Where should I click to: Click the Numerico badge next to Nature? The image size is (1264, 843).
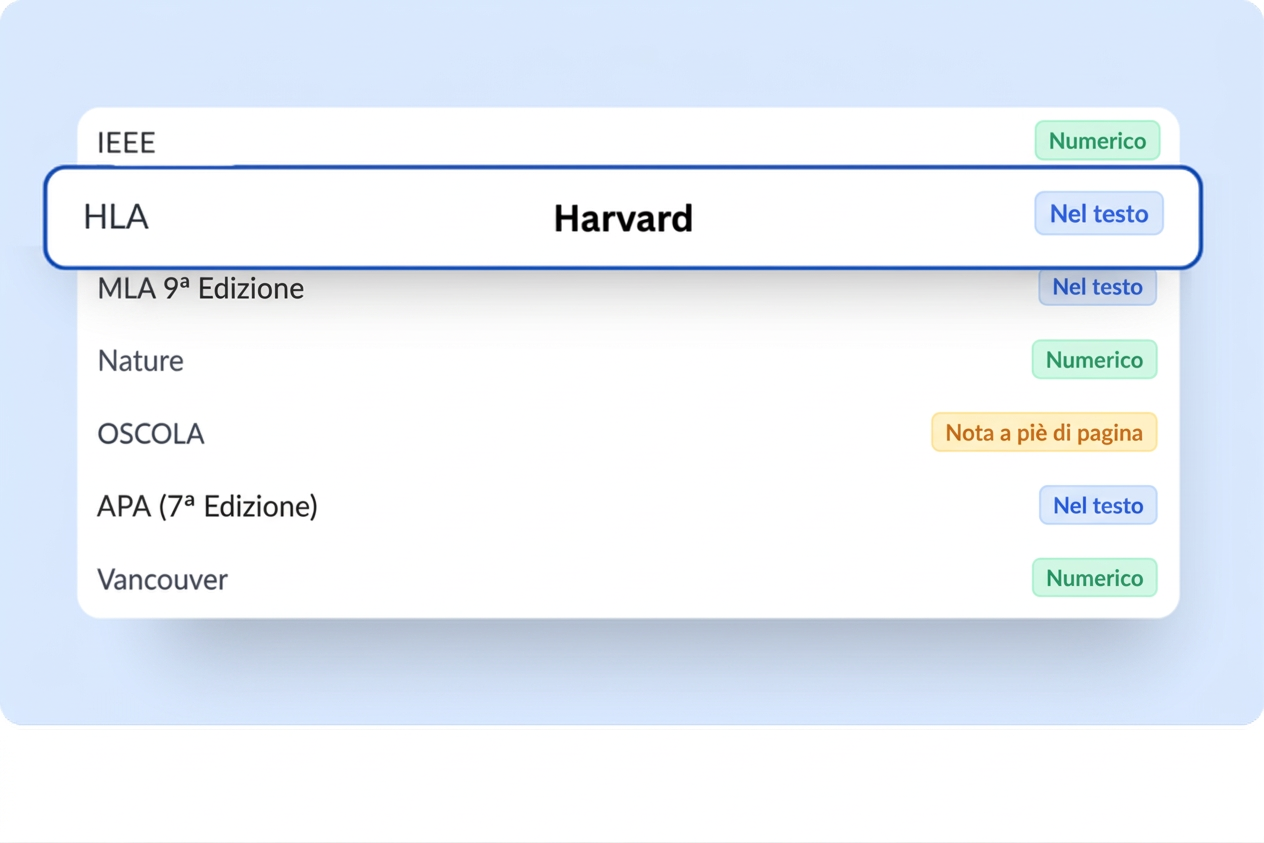pos(1094,359)
